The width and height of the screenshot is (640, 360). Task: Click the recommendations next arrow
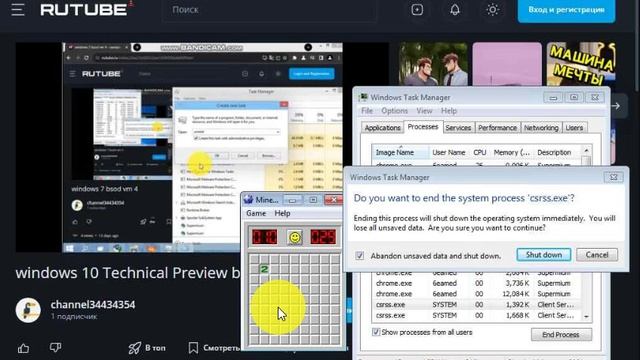click(616, 106)
